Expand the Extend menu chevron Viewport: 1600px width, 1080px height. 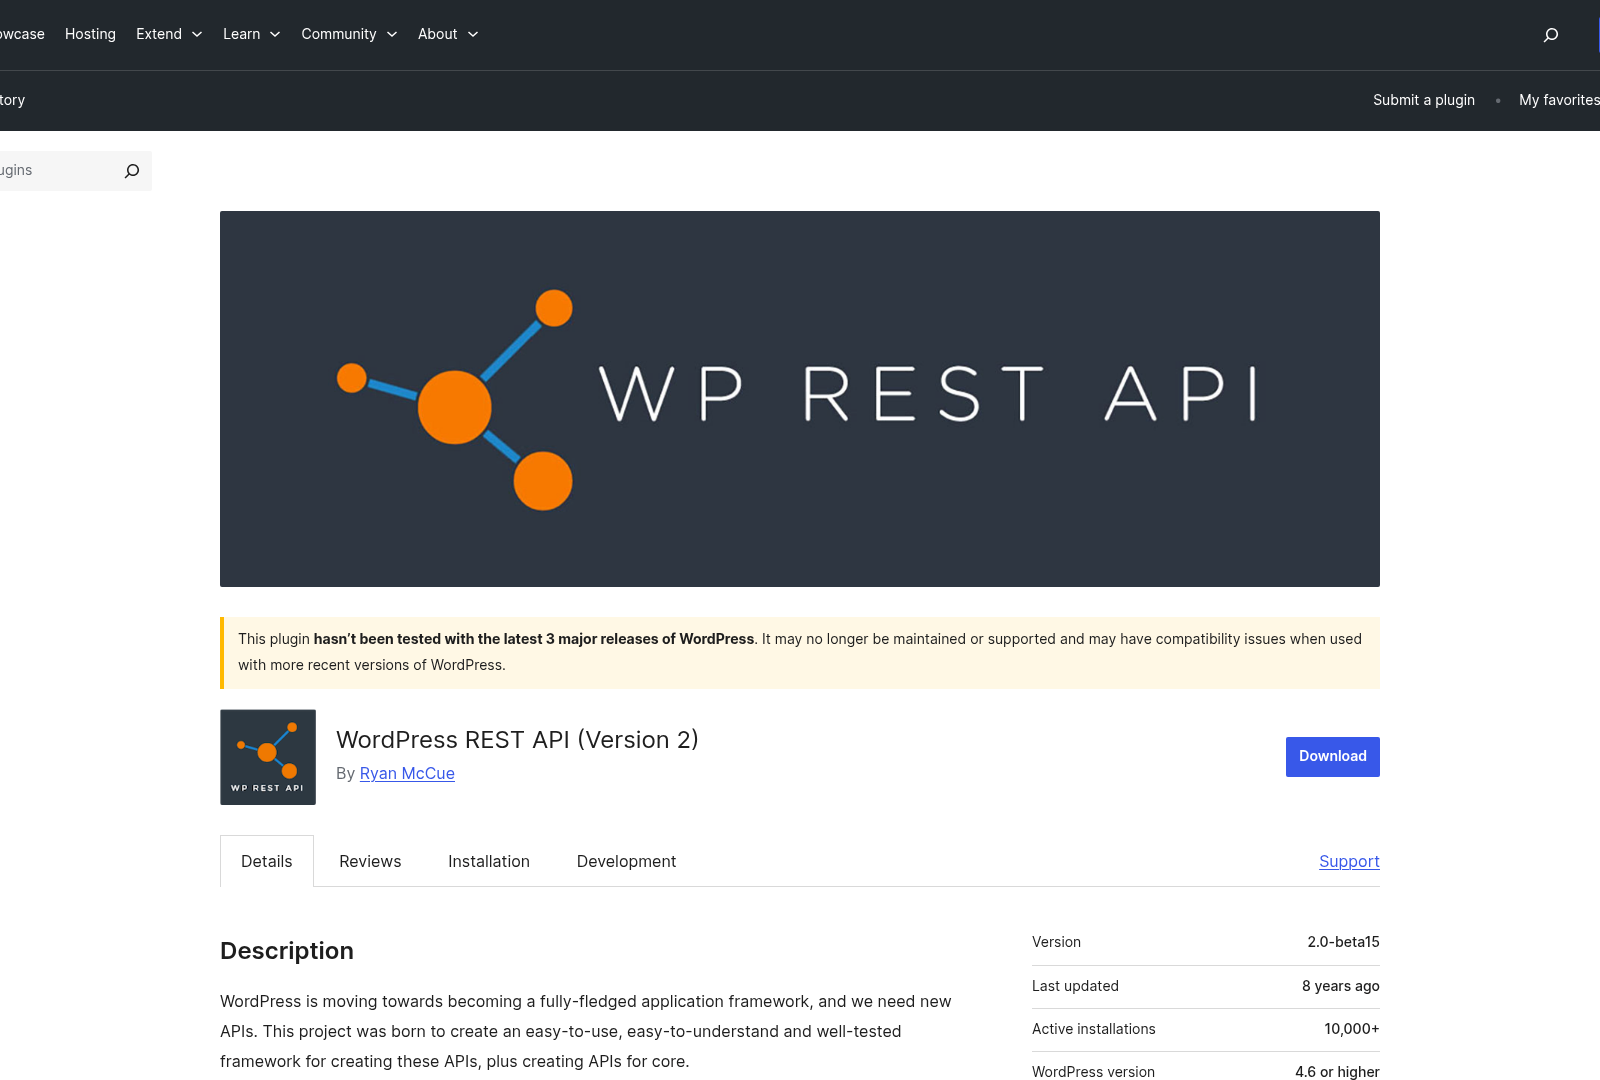[197, 34]
